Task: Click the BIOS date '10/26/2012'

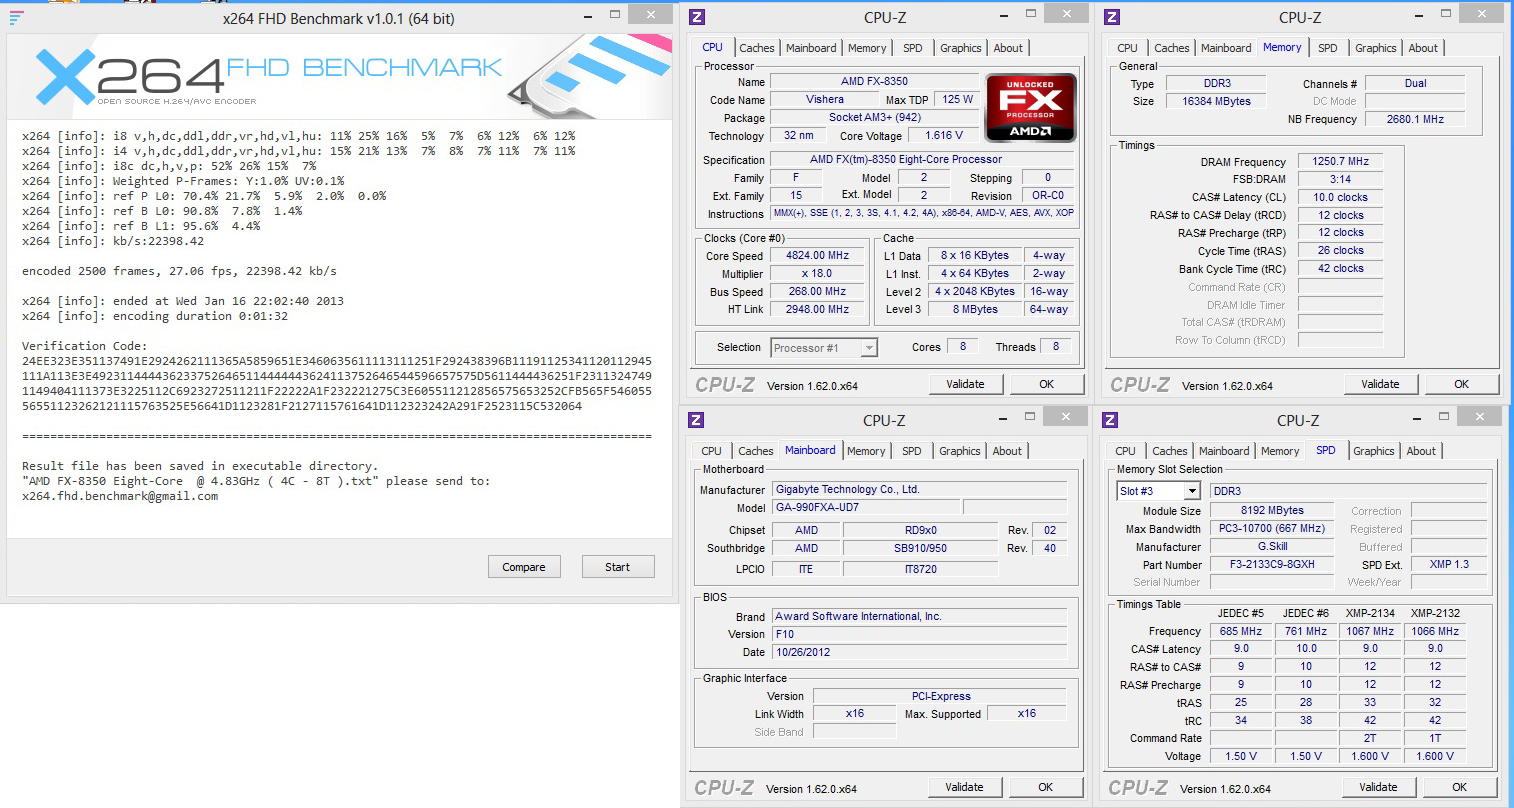Action: pos(921,652)
